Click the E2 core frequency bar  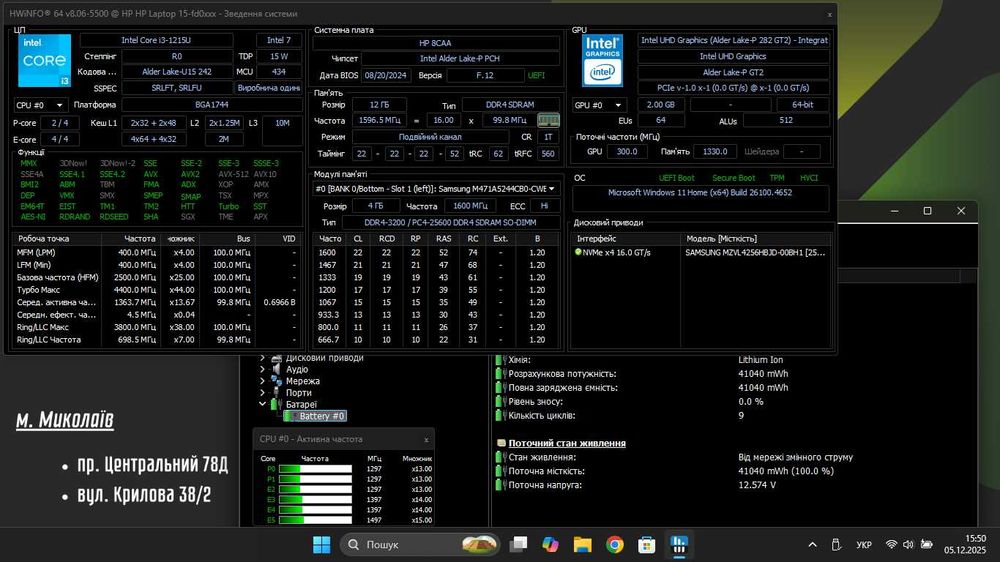click(315, 489)
